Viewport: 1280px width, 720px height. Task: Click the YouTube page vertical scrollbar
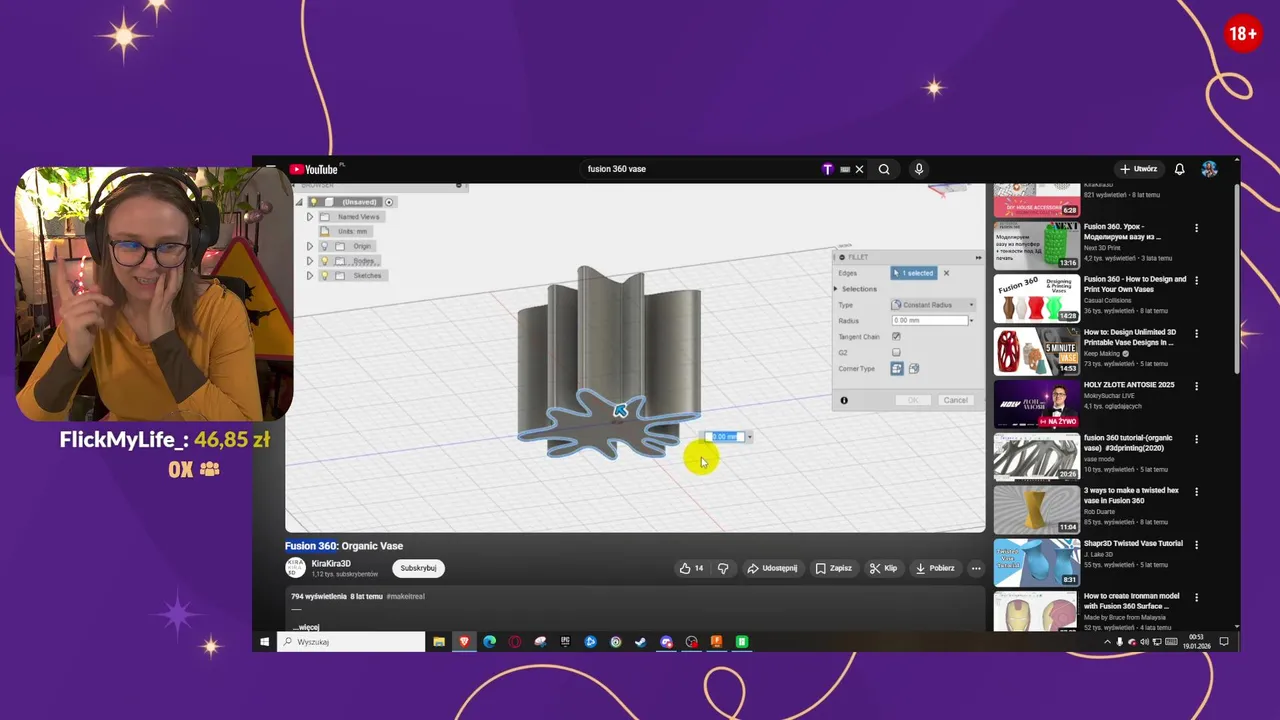(1237, 280)
